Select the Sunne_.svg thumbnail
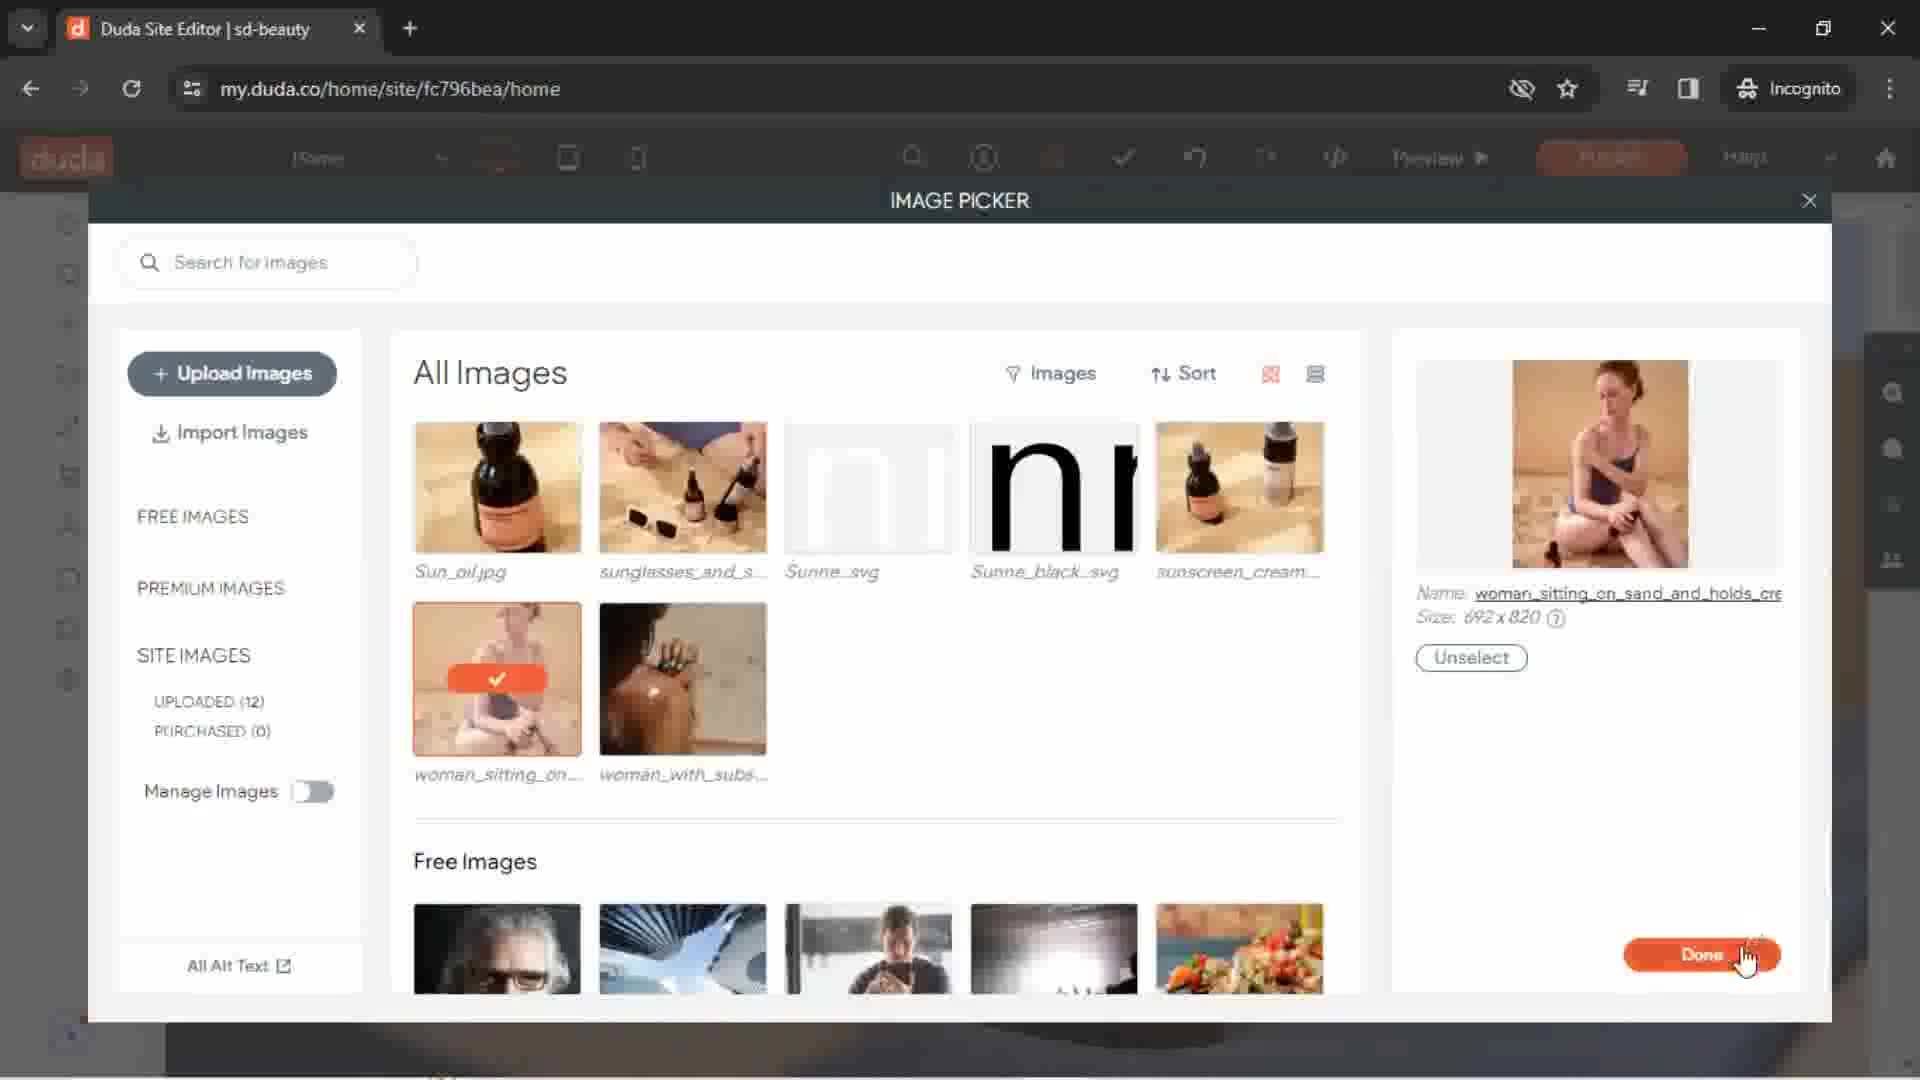The image size is (1920, 1080). click(x=869, y=488)
